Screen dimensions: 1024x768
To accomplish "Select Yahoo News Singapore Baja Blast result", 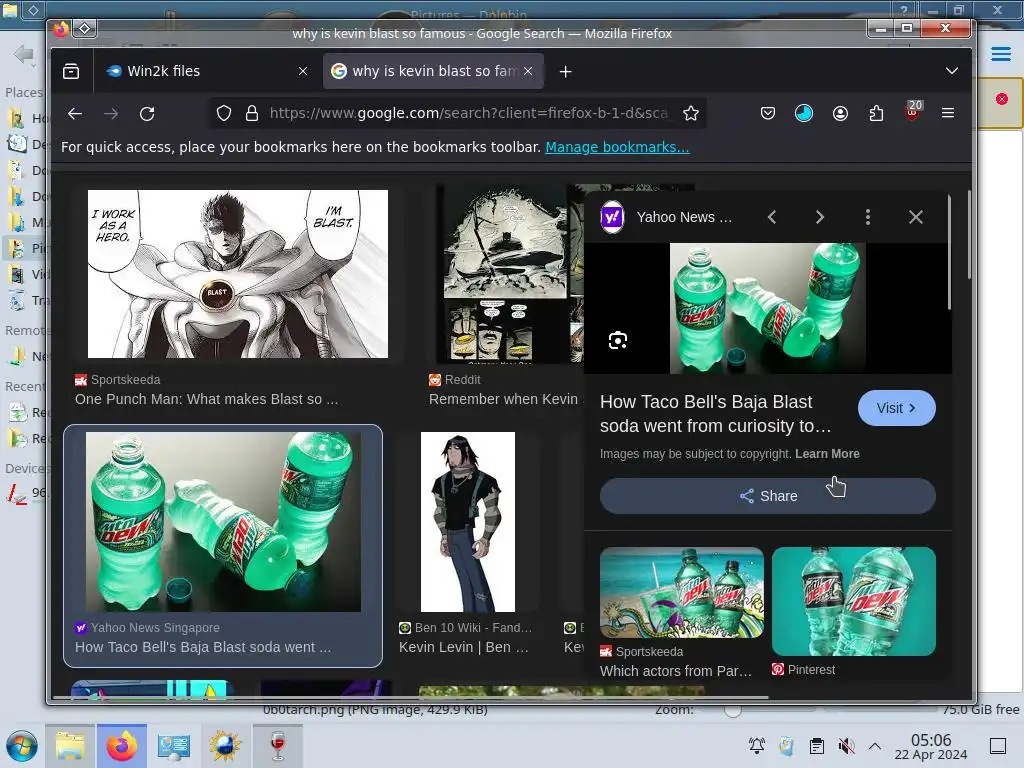I will click(x=223, y=546).
